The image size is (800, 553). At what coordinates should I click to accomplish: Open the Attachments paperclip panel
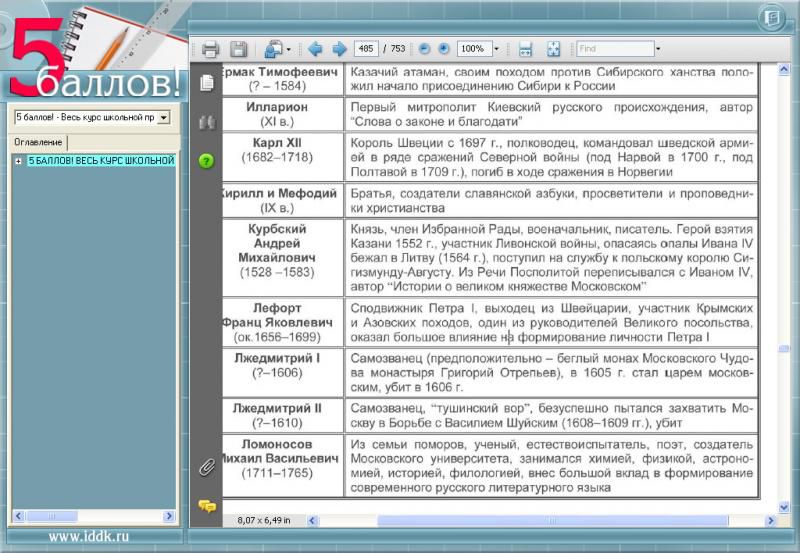[x=207, y=466]
